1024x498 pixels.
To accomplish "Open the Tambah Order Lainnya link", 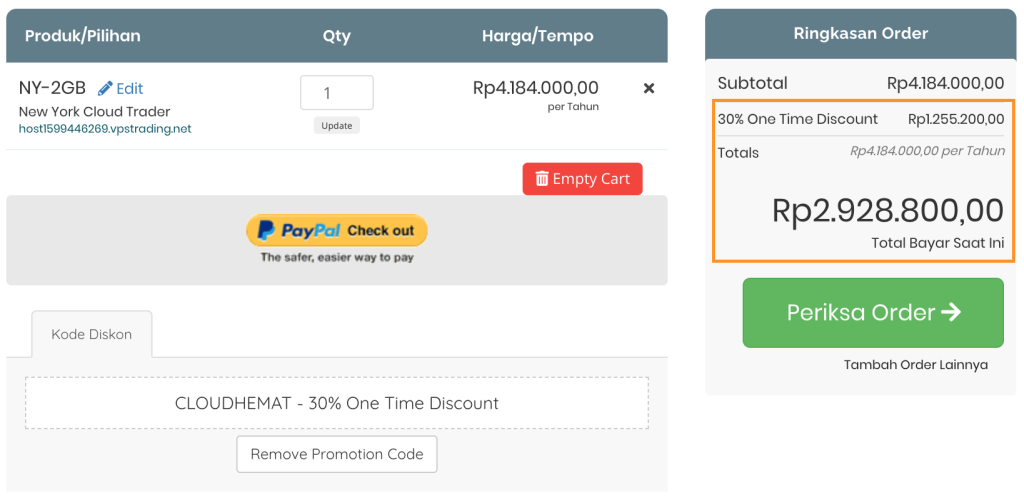I will (915, 365).
